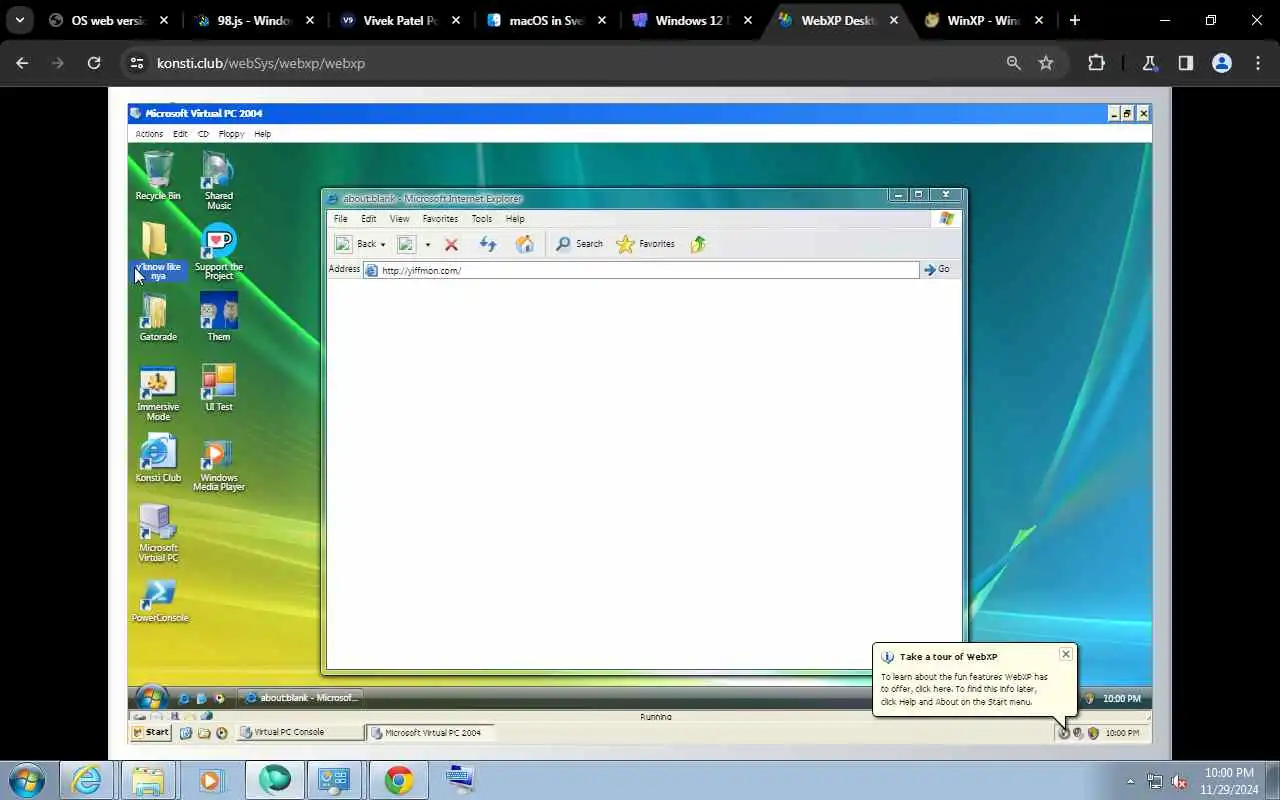Open the Chrome extensions puzzle icon
The image size is (1280, 800).
(x=1096, y=63)
